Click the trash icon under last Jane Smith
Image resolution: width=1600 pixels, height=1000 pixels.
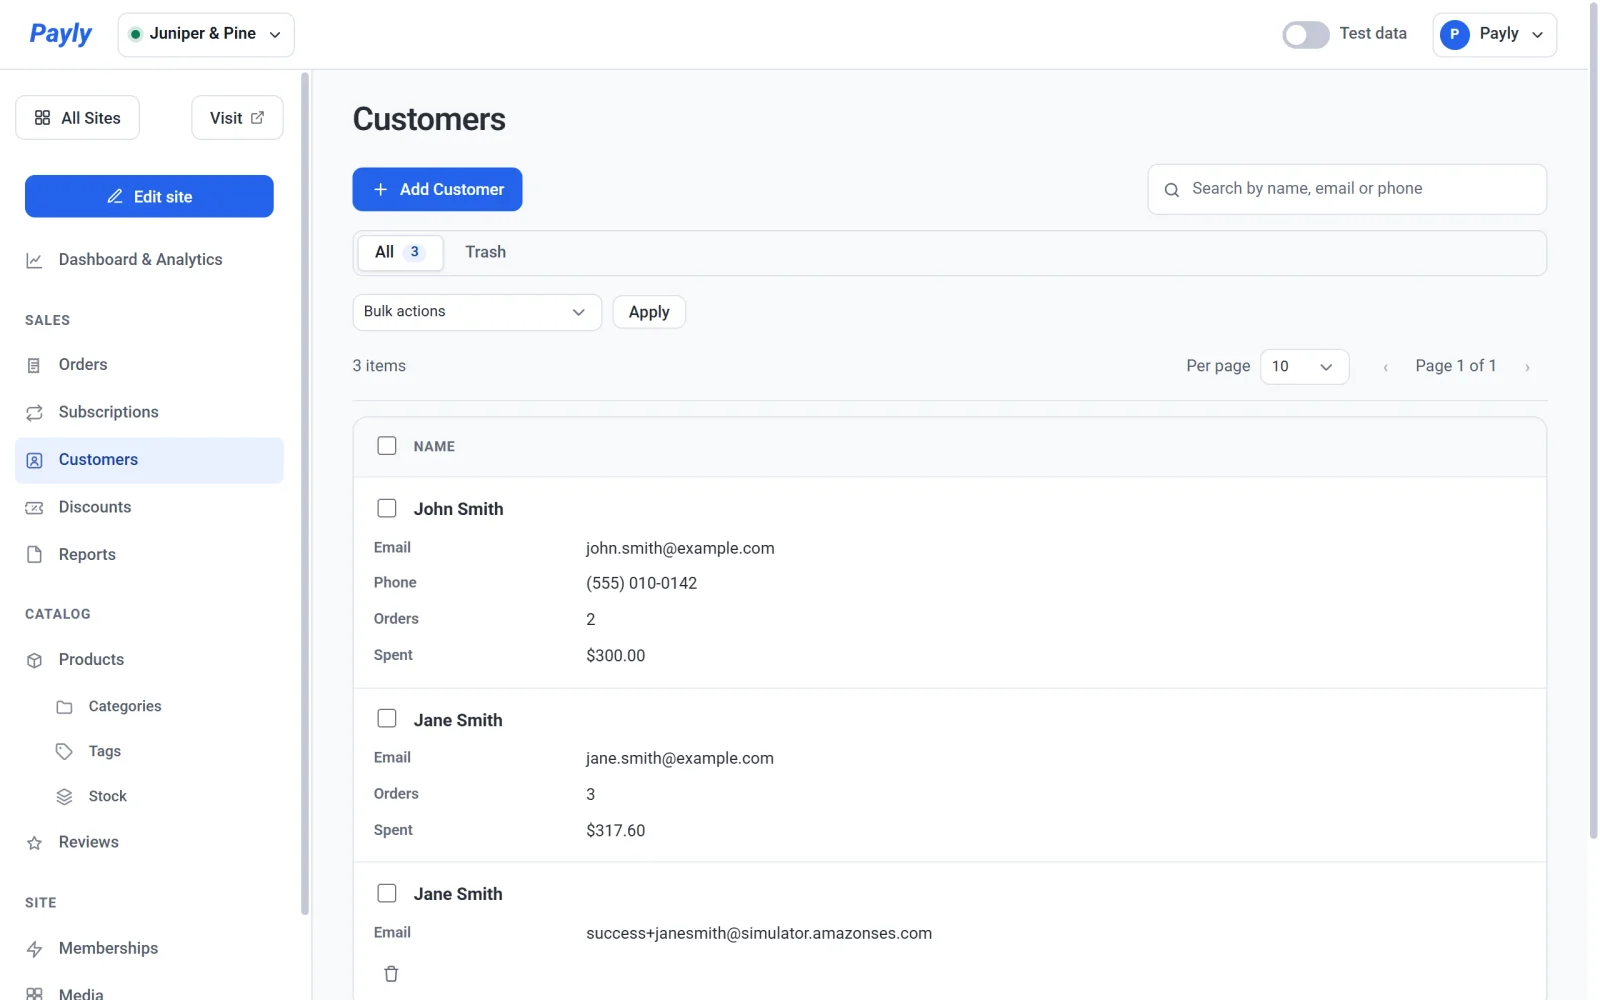coord(391,974)
